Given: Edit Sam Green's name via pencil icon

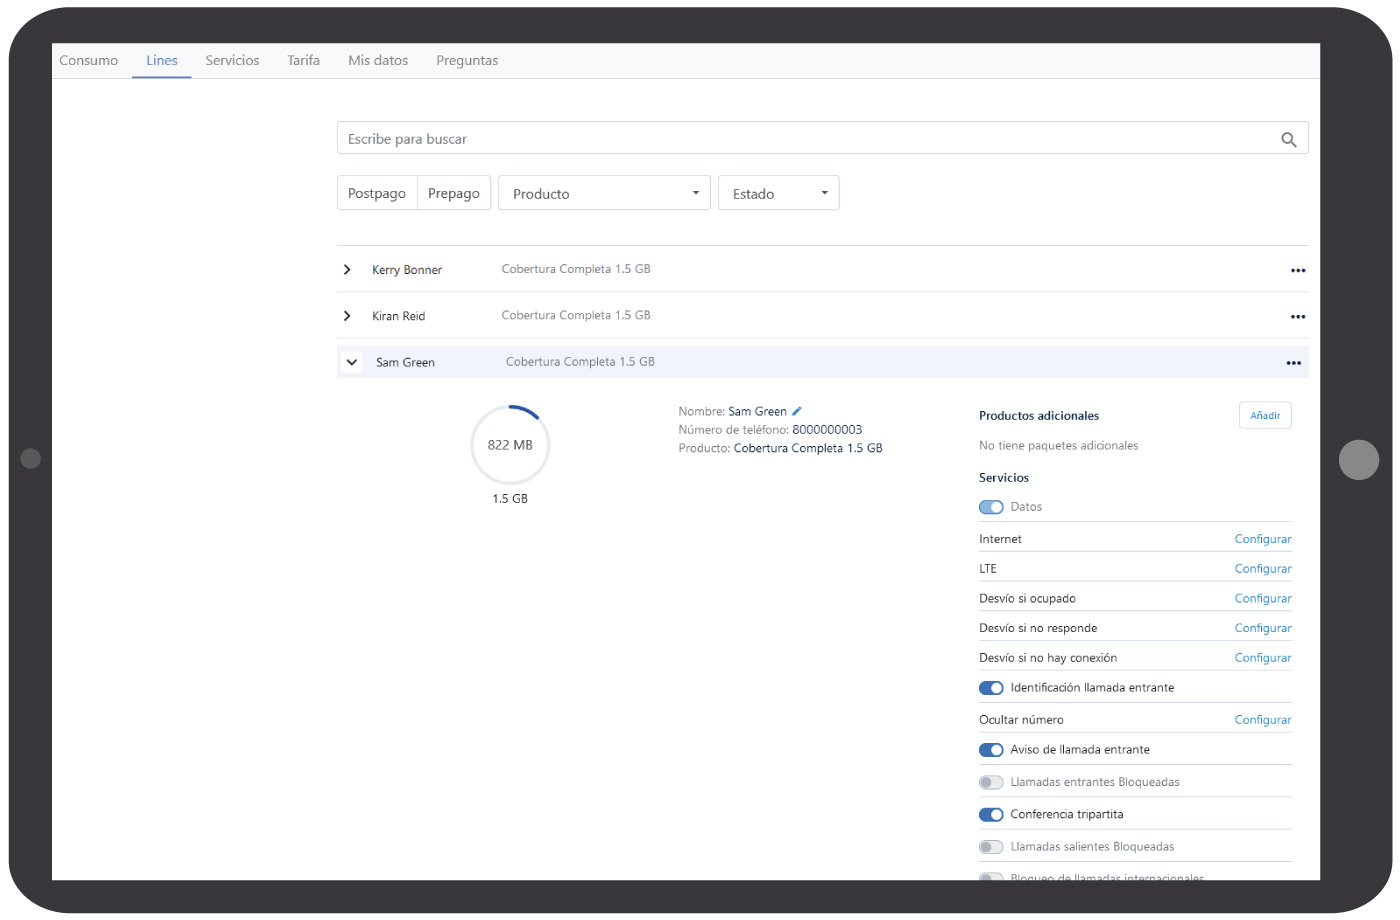Looking at the screenshot, I should [x=797, y=411].
